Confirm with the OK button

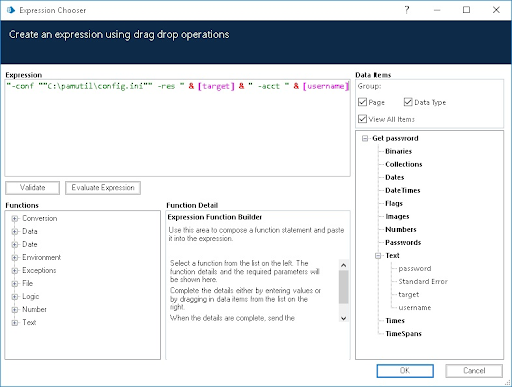[405, 371]
